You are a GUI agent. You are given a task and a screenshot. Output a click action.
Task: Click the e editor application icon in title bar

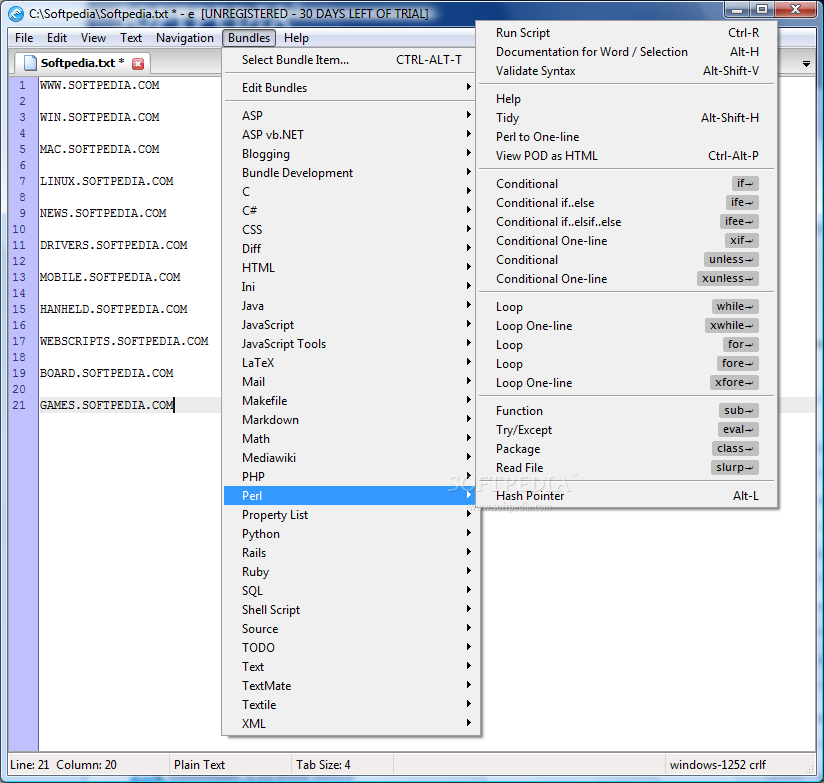coord(16,13)
